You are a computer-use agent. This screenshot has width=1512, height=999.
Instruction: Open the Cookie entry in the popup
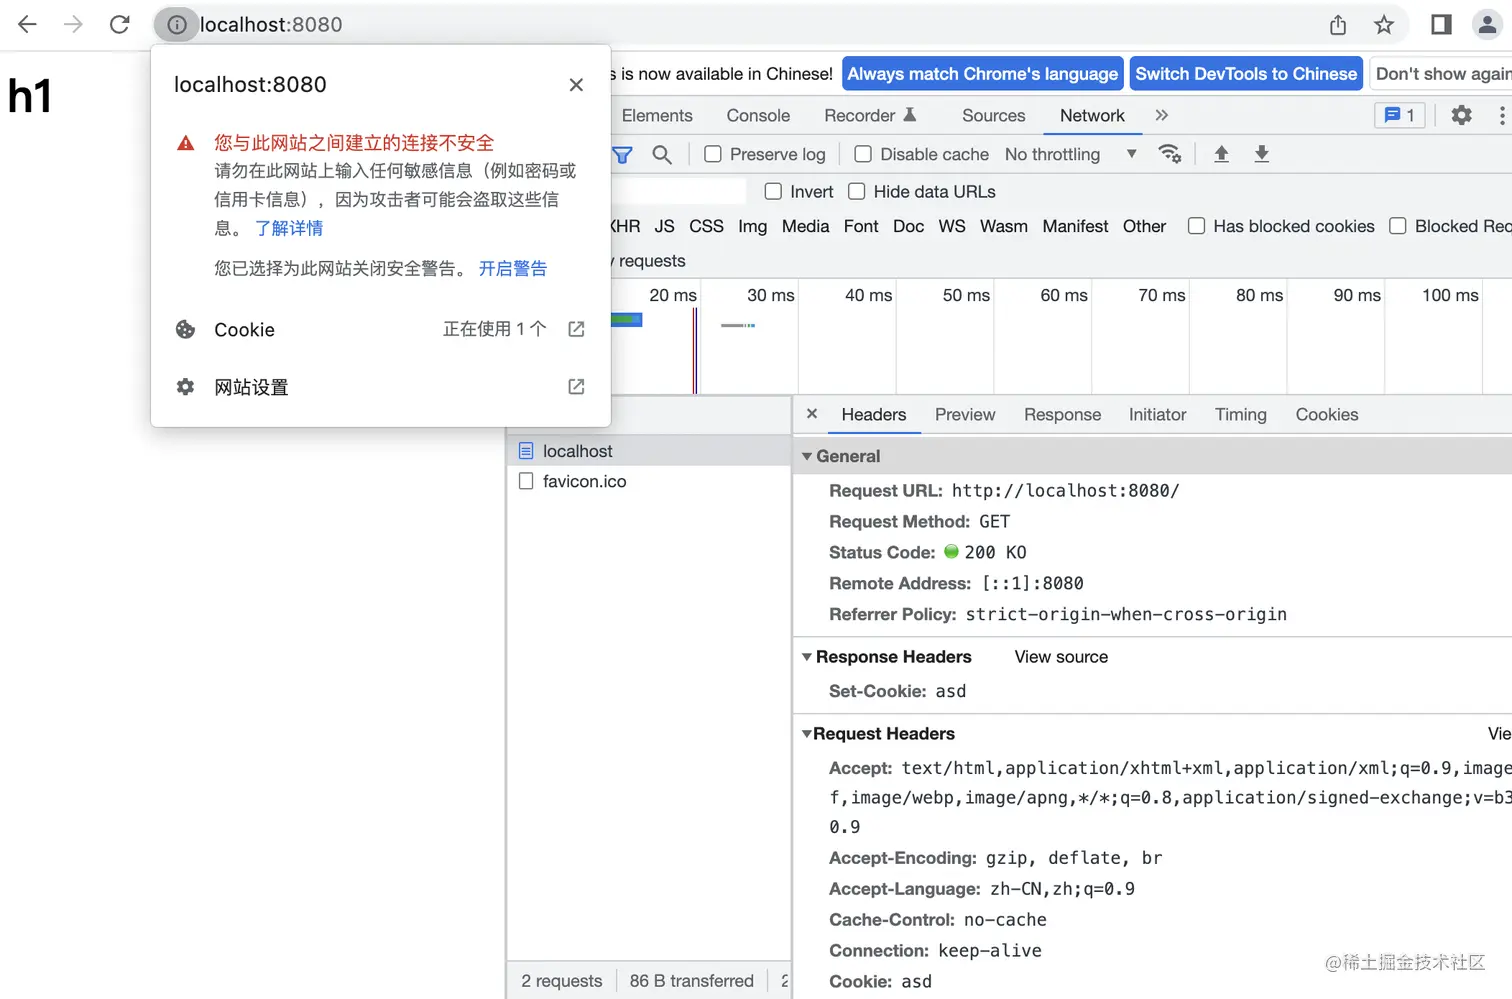[380, 329]
